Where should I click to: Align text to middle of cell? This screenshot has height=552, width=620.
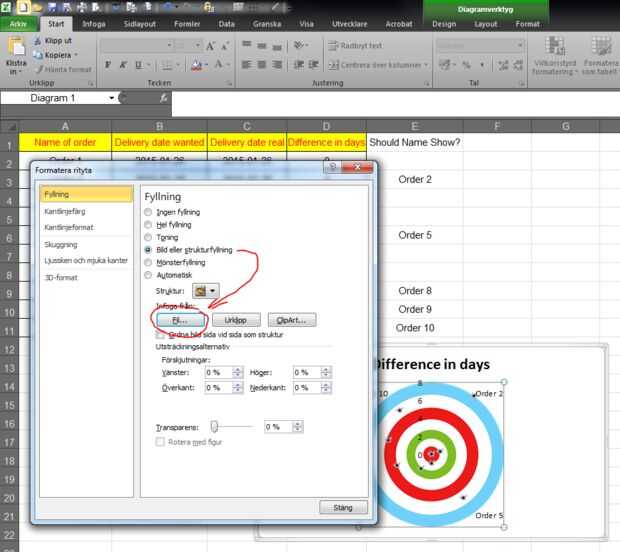[x=262, y=46]
